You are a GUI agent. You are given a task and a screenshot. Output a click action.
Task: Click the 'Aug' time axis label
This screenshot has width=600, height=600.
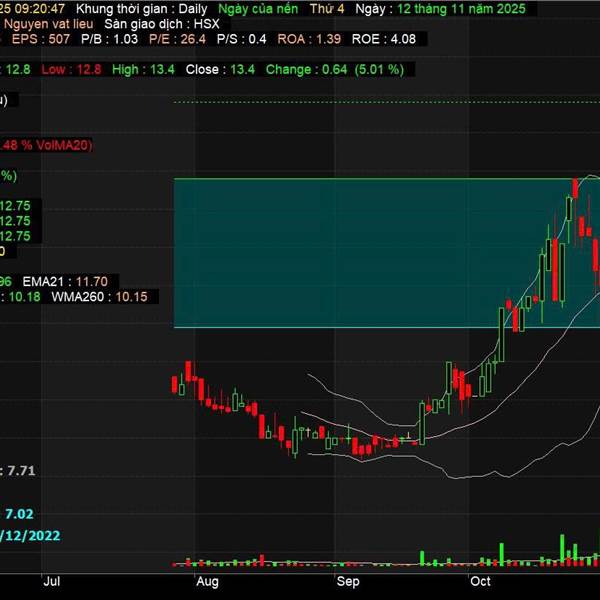click(x=207, y=582)
